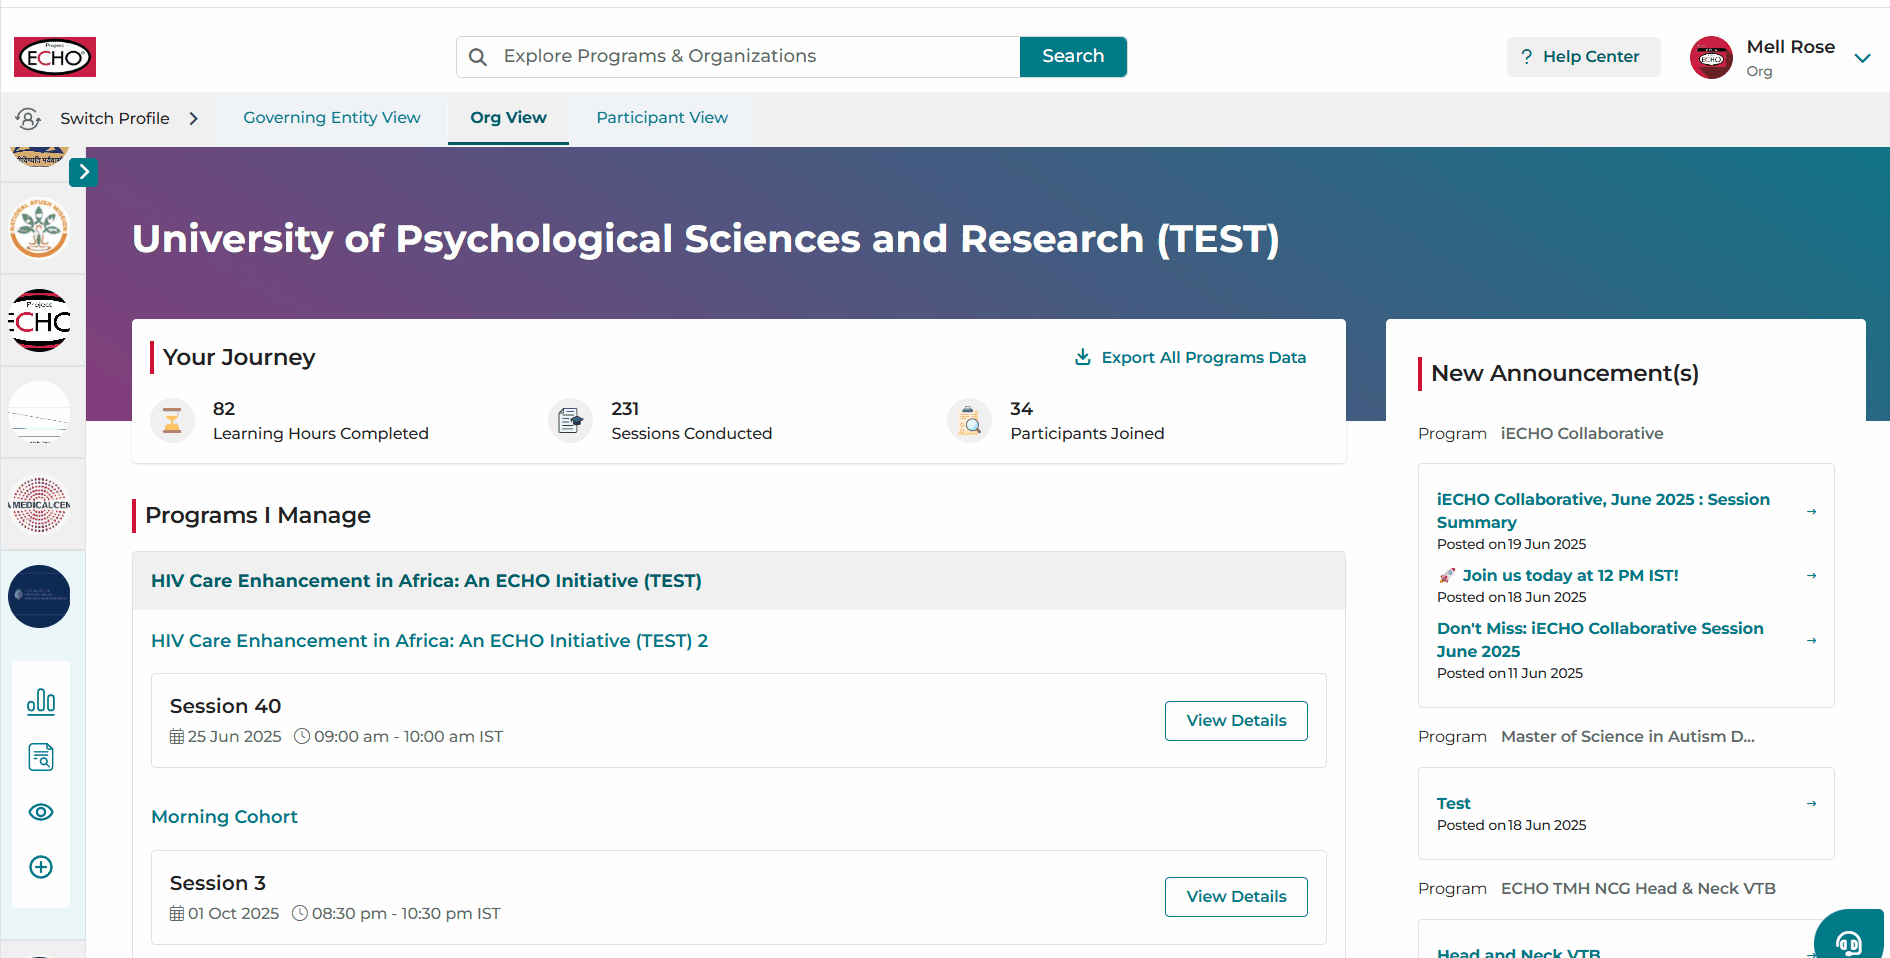Viewport: 1890px width, 958px height.
Task: Click the 'Your Journey' heading
Action: pyautogui.click(x=239, y=358)
